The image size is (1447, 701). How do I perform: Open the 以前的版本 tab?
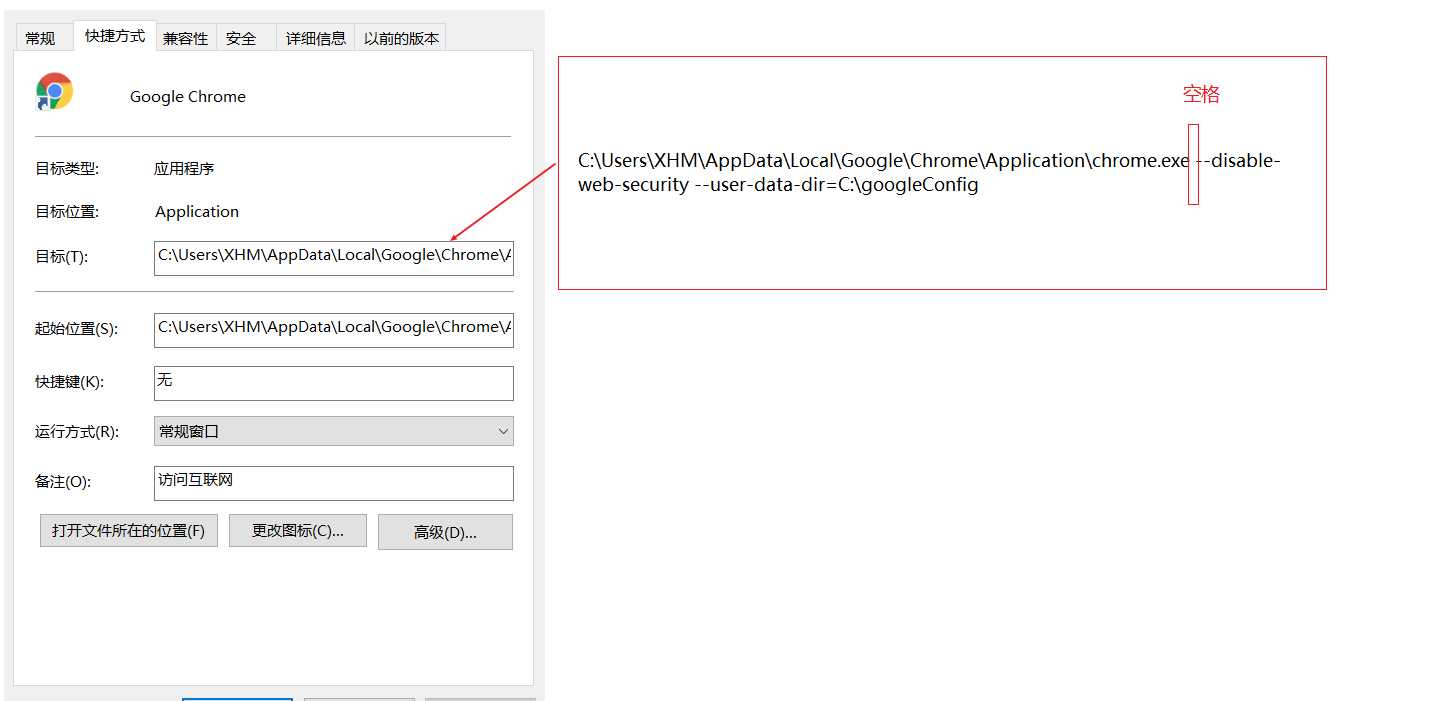pyautogui.click(x=401, y=38)
